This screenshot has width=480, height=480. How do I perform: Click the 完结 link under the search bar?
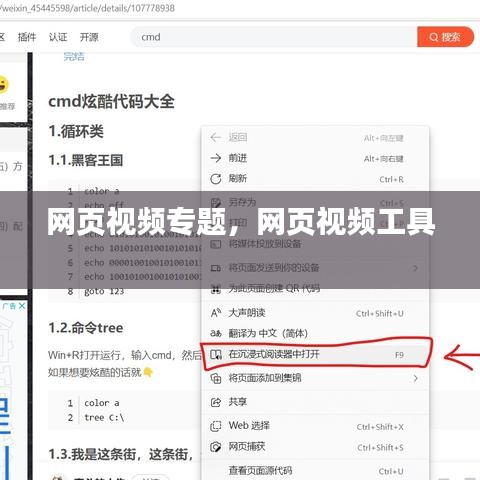(x=74, y=56)
